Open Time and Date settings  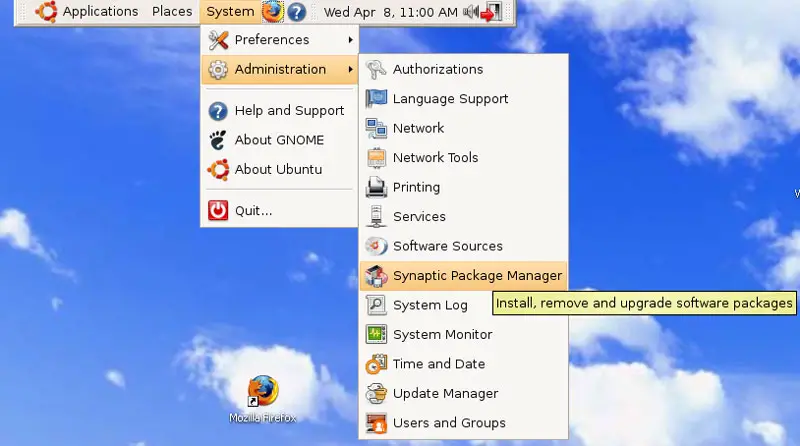click(463, 364)
